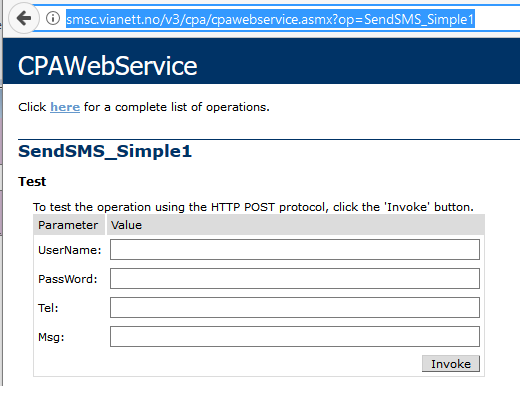Focus the UserName value field

coord(295,249)
